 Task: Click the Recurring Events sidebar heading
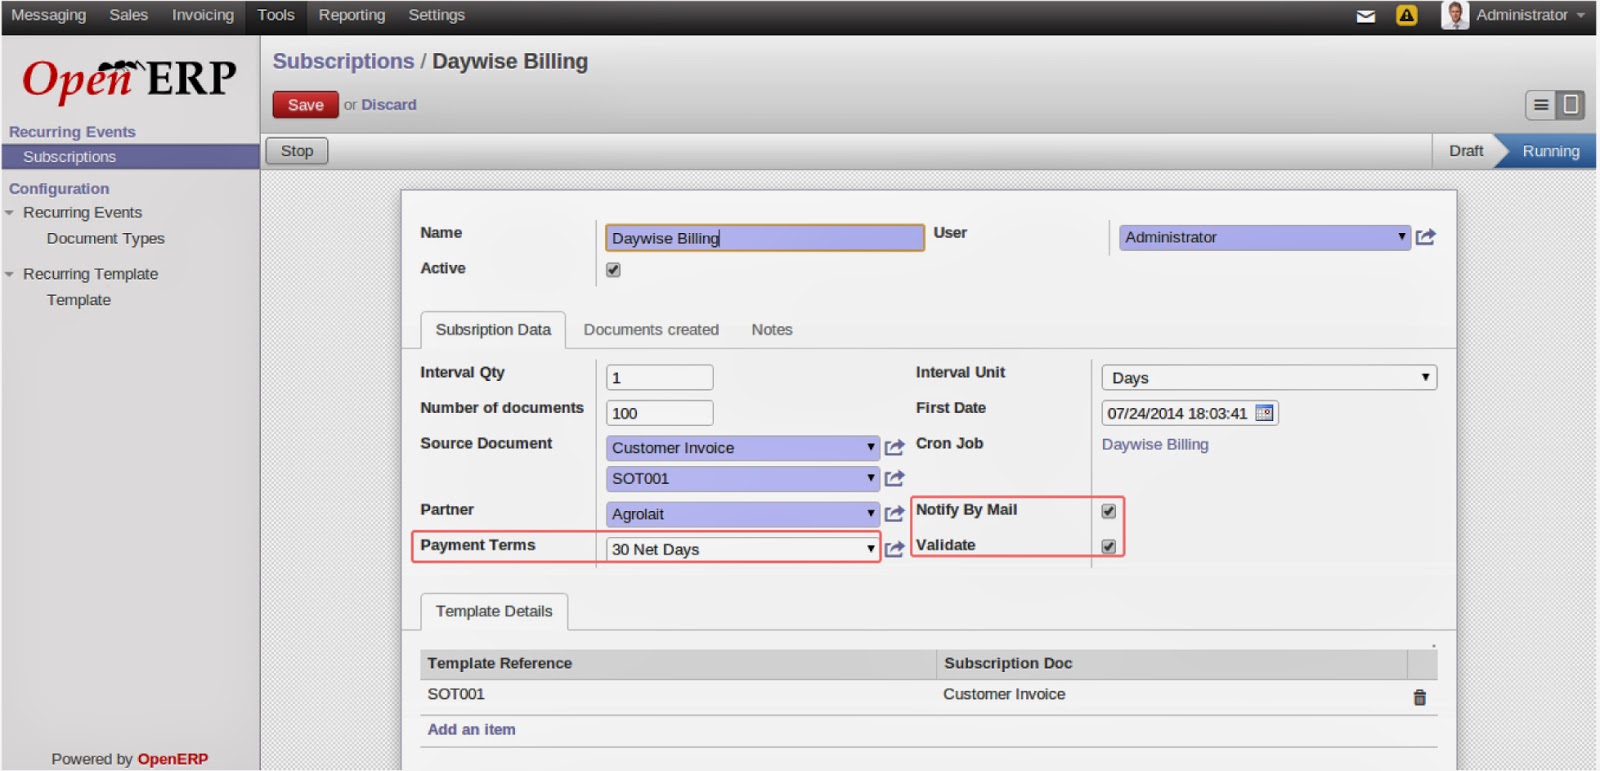coord(72,132)
